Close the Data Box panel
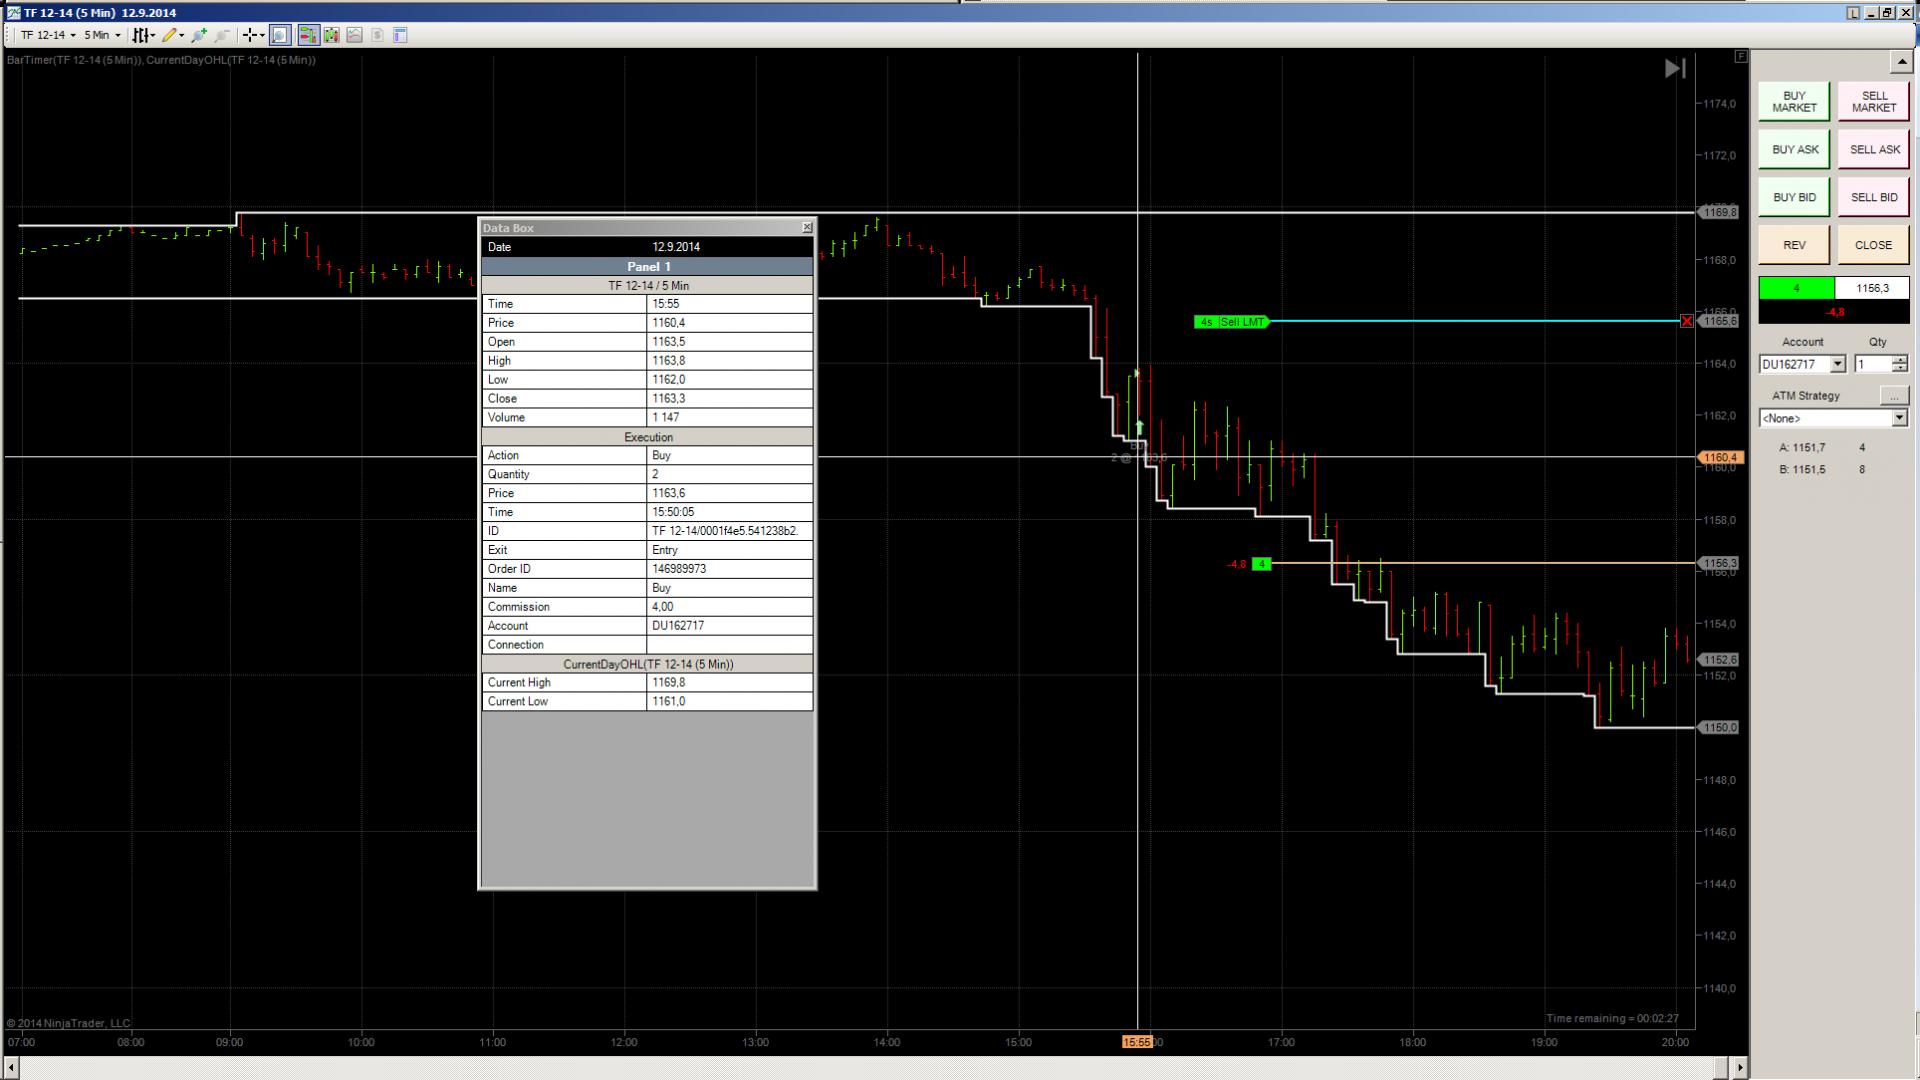Image resolution: width=1920 pixels, height=1080 pixels. (x=807, y=228)
